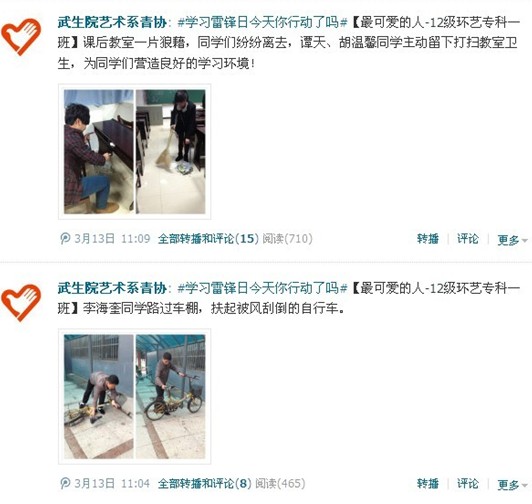Open 全部转播和评论(8) link
532x504 pixels.
(x=205, y=483)
